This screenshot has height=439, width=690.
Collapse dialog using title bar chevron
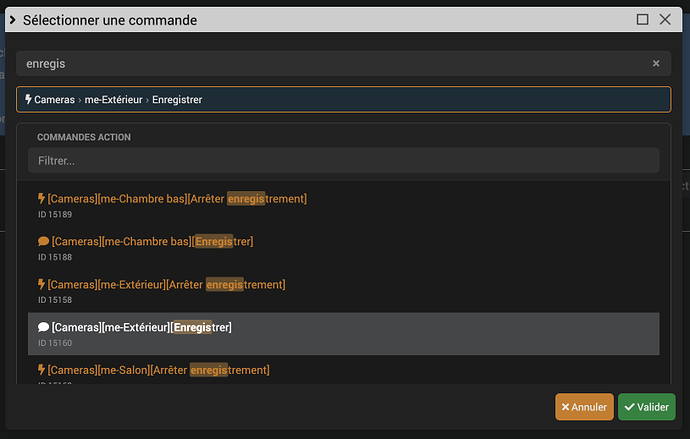[x=13, y=20]
